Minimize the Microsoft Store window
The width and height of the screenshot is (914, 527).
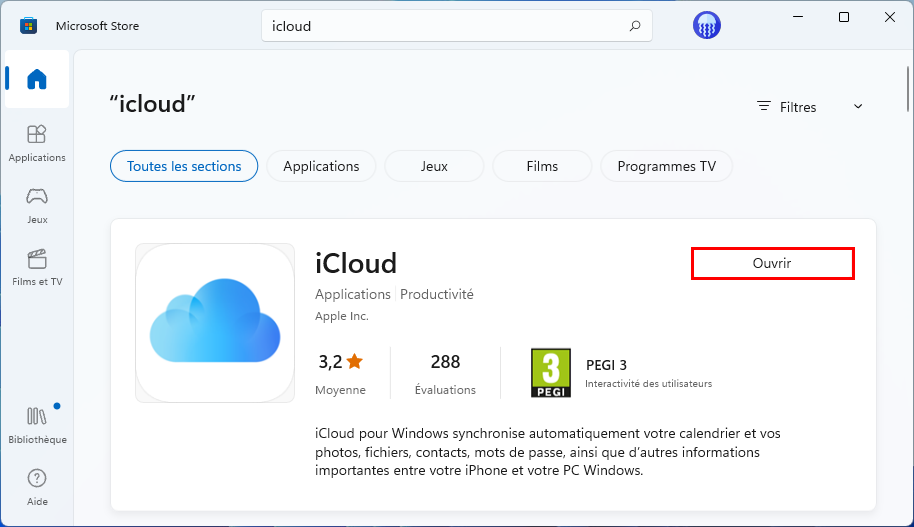[798, 17]
